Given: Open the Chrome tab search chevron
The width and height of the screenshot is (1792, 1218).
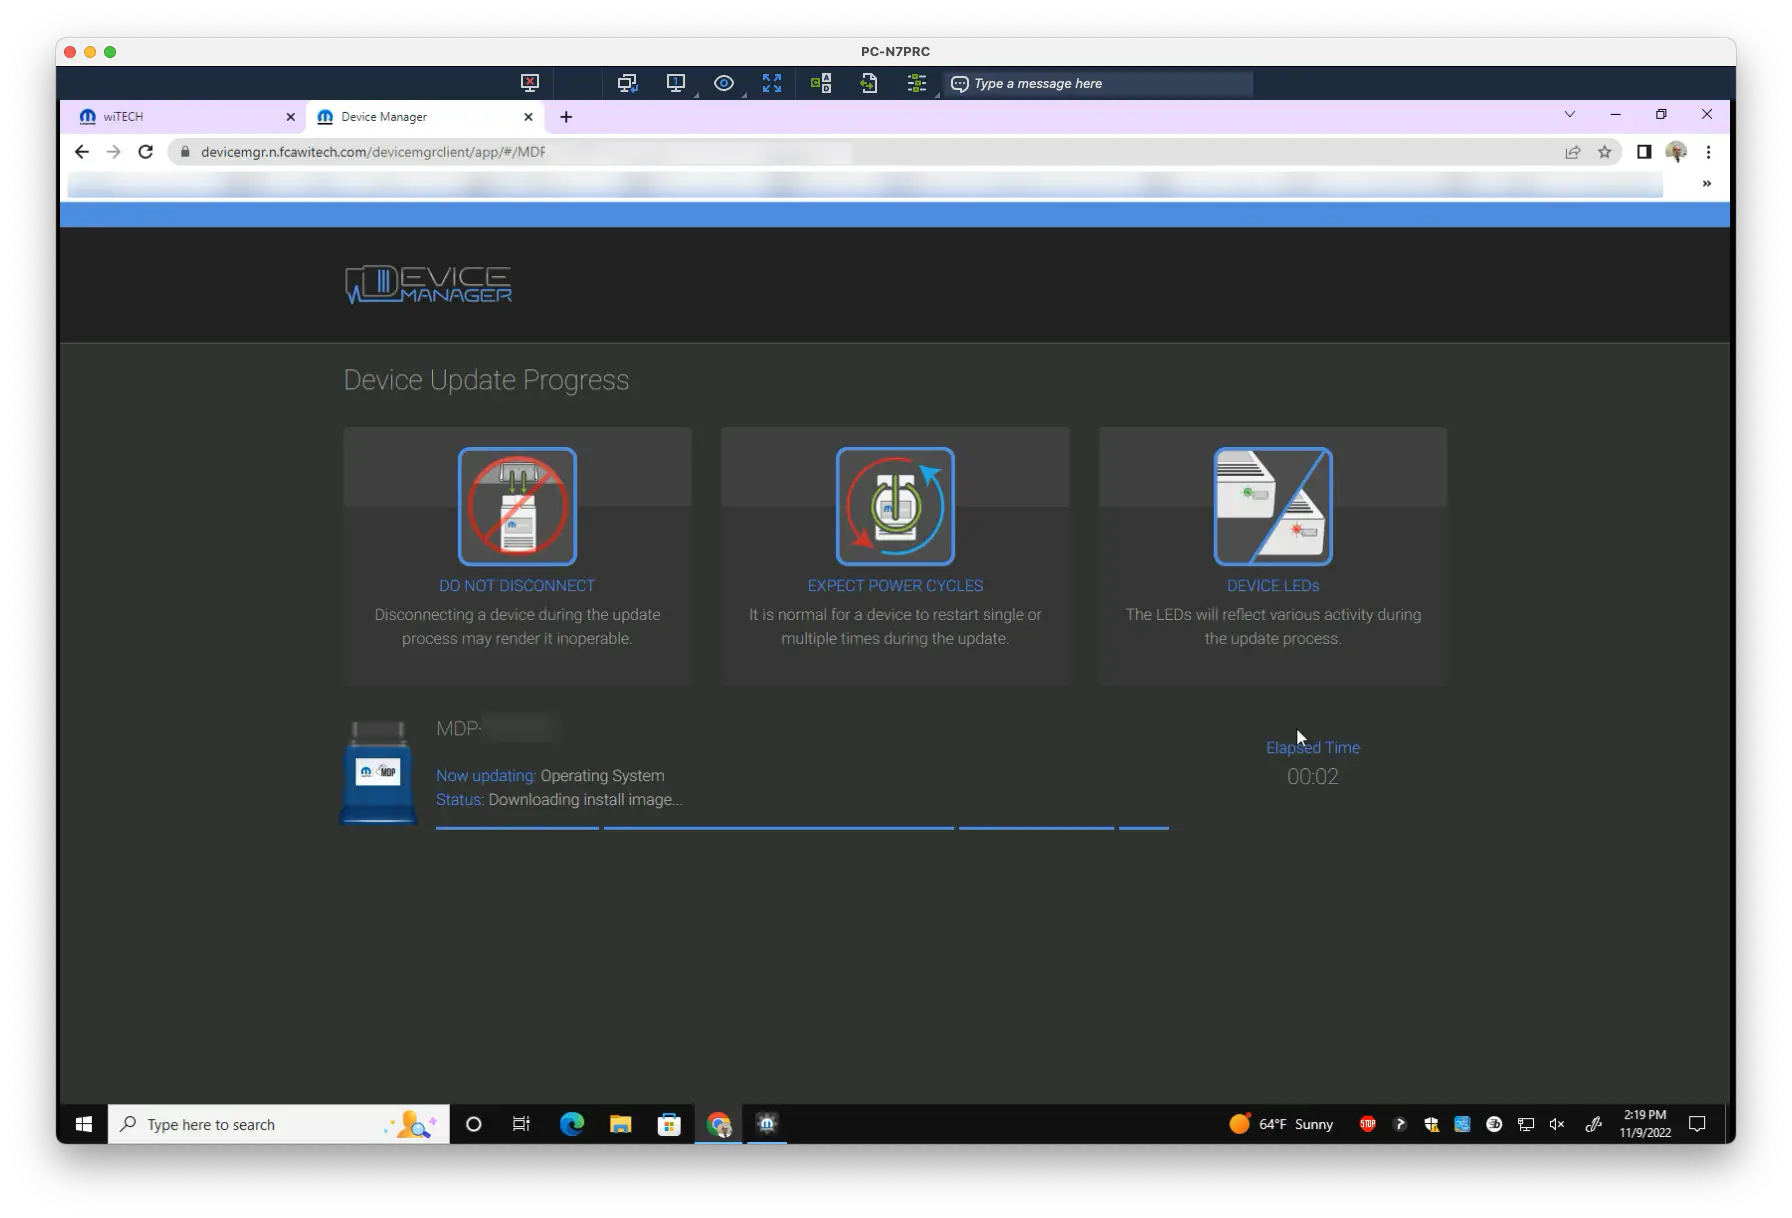Looking at the screenshot, I should (x=1570, y=115).
